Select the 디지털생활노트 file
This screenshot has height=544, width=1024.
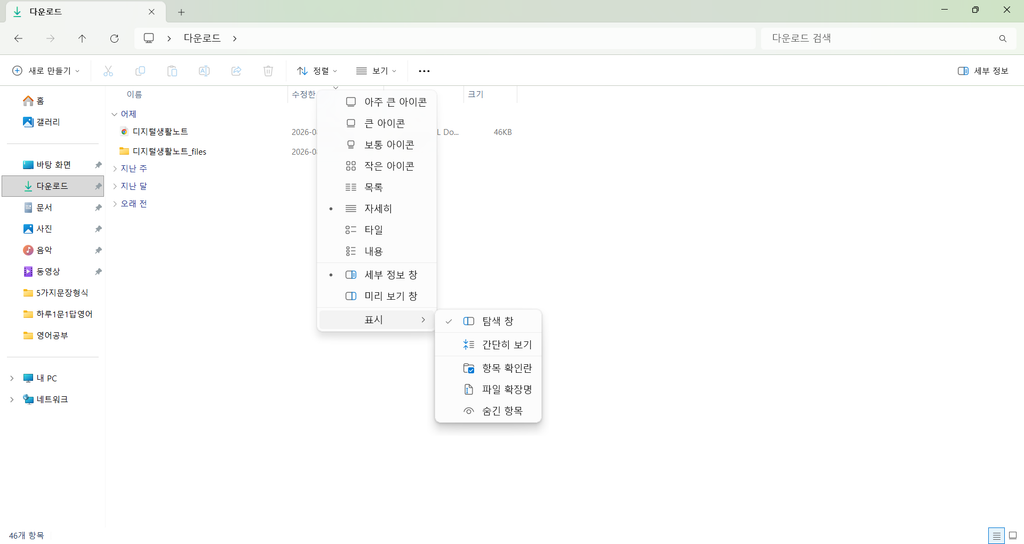click(x=160, y=132)
